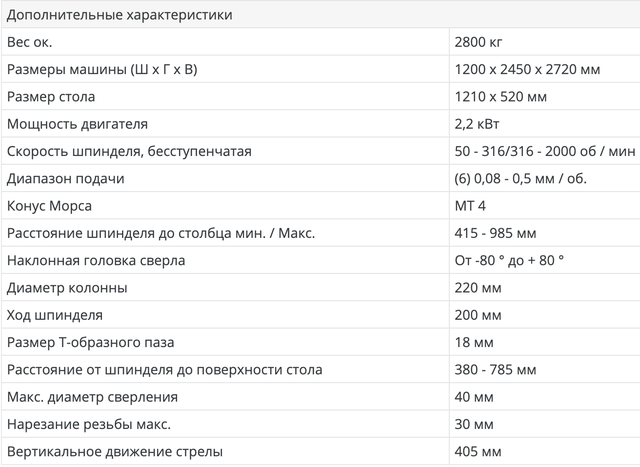Click the 'Ход шпинделя' label
640x467 pixels.
[x=55, y=316]
